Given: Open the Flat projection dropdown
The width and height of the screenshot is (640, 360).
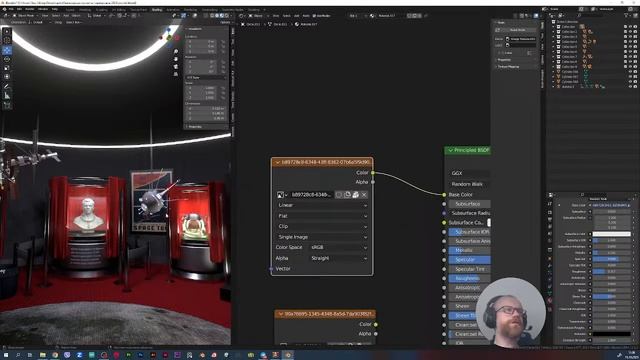Looking at the screenshot, I should pos(322,216).
